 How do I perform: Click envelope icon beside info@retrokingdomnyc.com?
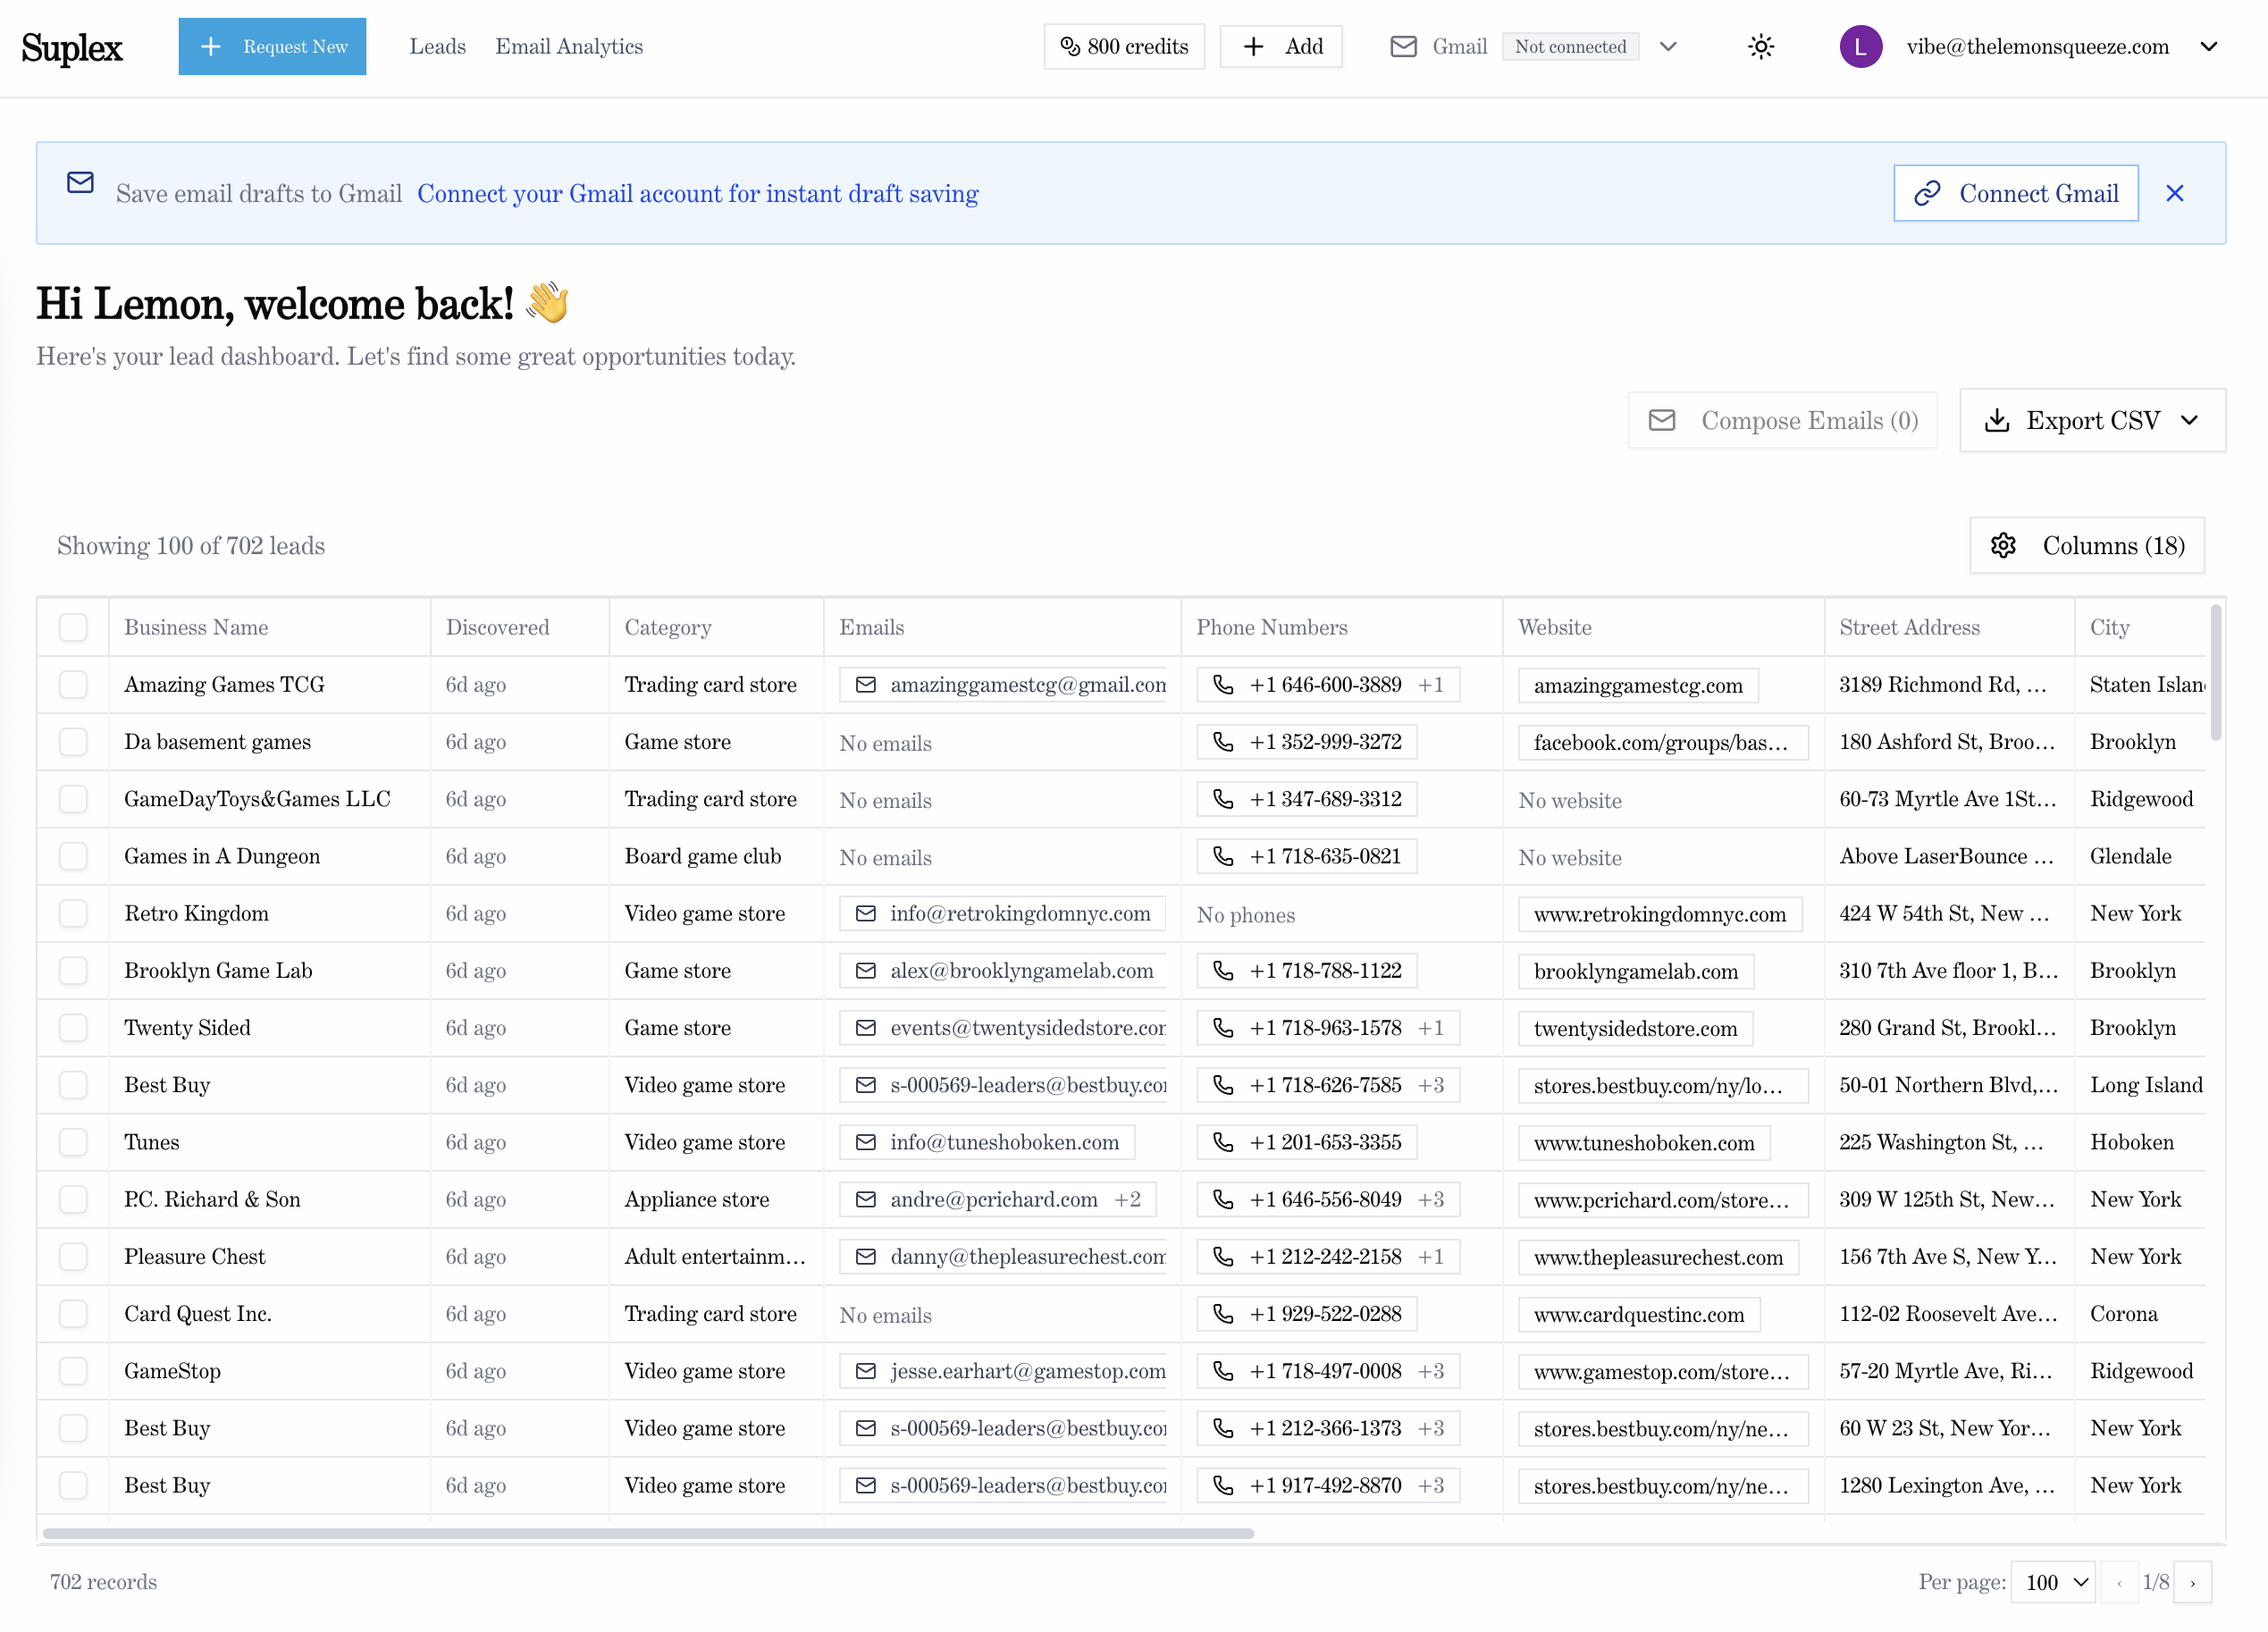click(866, 913)
